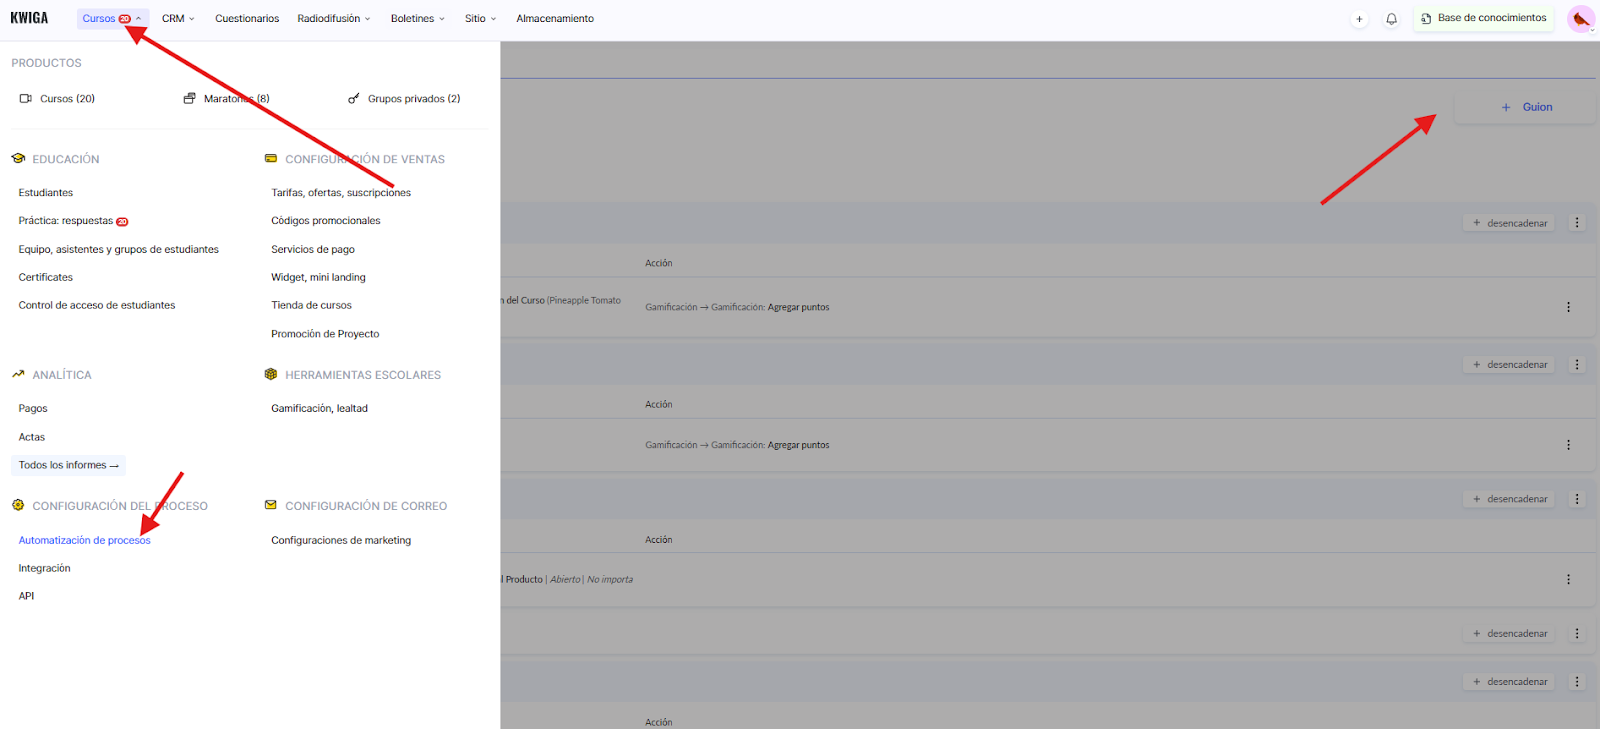The height and width of the screenshot is (729, 1600).
Task: Open API under Configuración del proceso
Action: tap(26, 596)
